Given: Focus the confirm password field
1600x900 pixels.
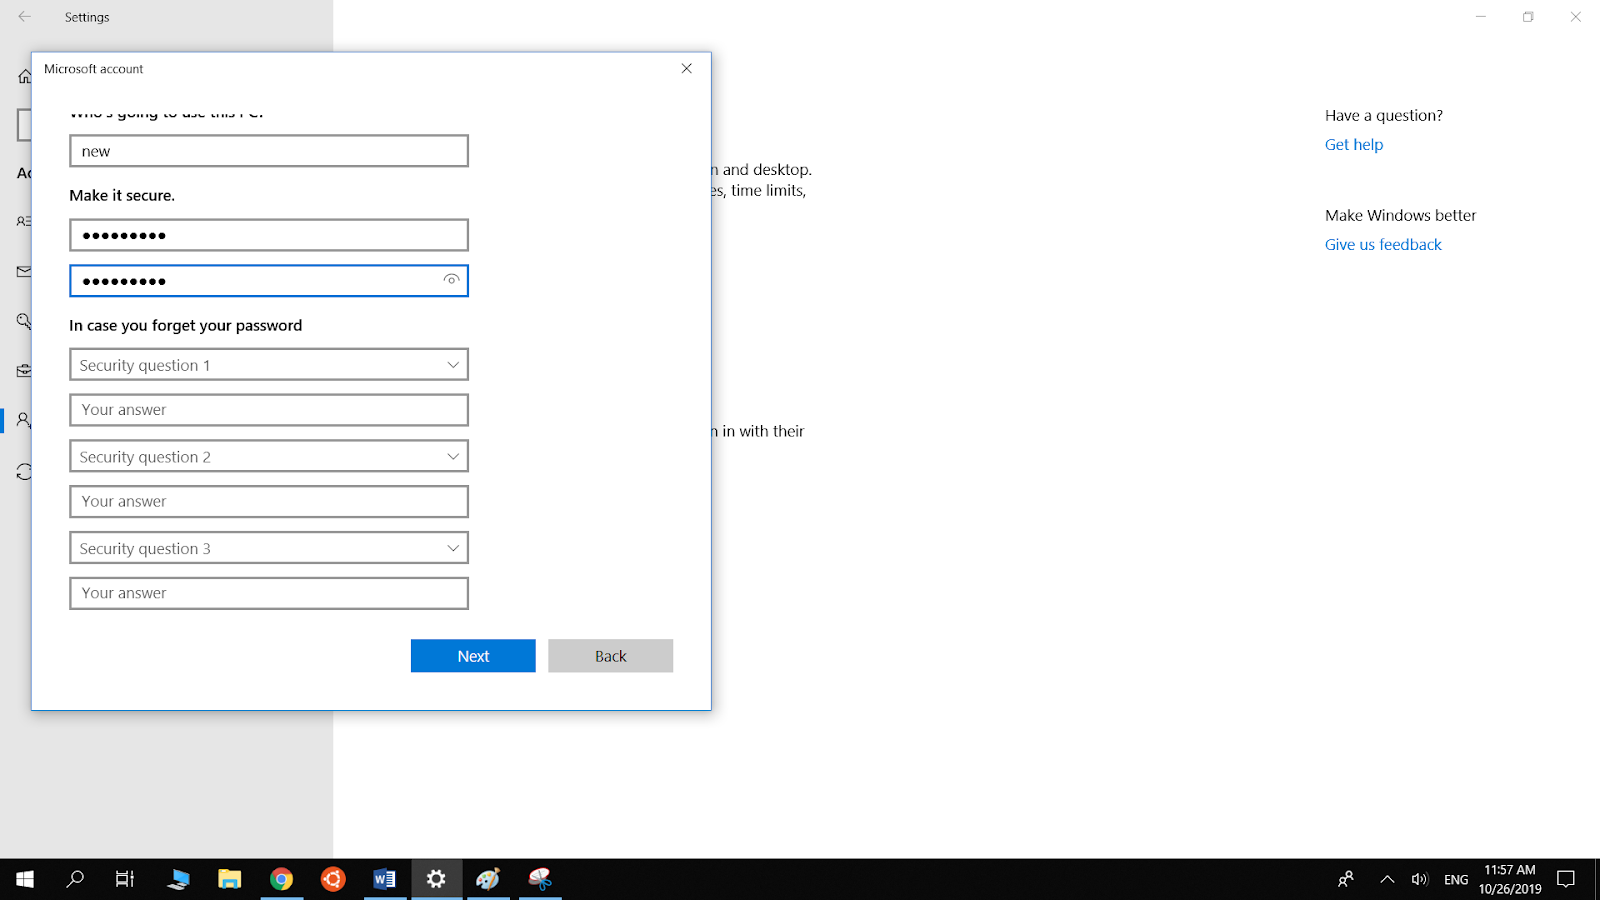Looking at the screenshot, I should coord(269,281).
